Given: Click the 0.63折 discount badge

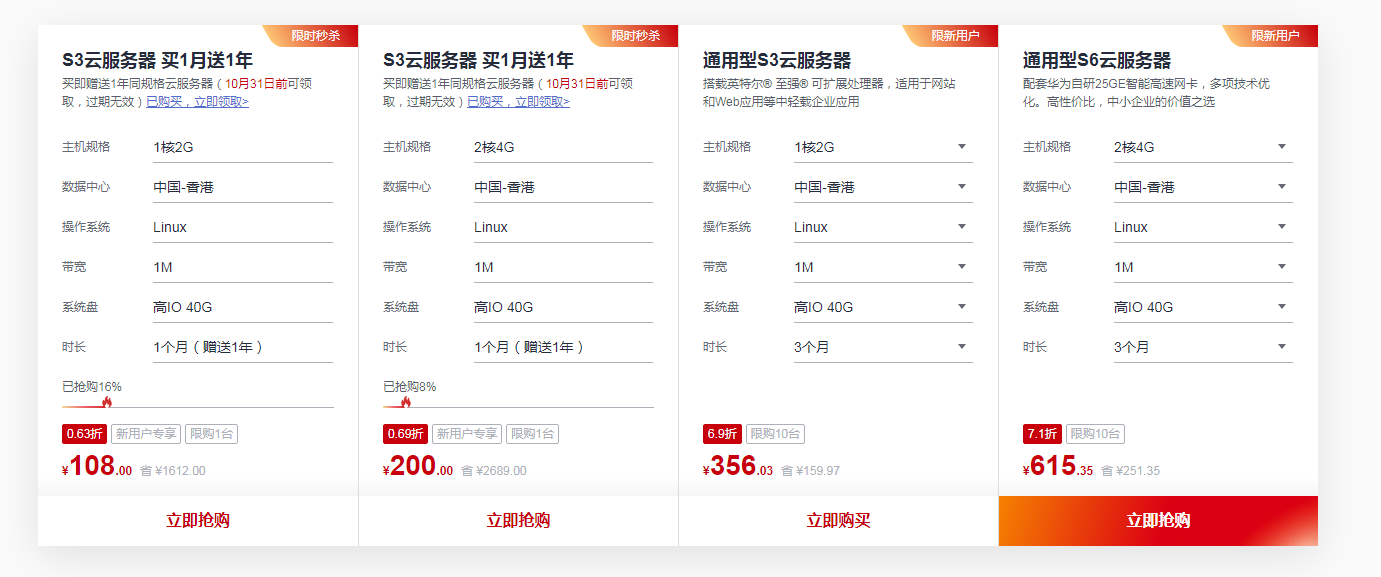Looking at the screenshot, I should 84,434.
